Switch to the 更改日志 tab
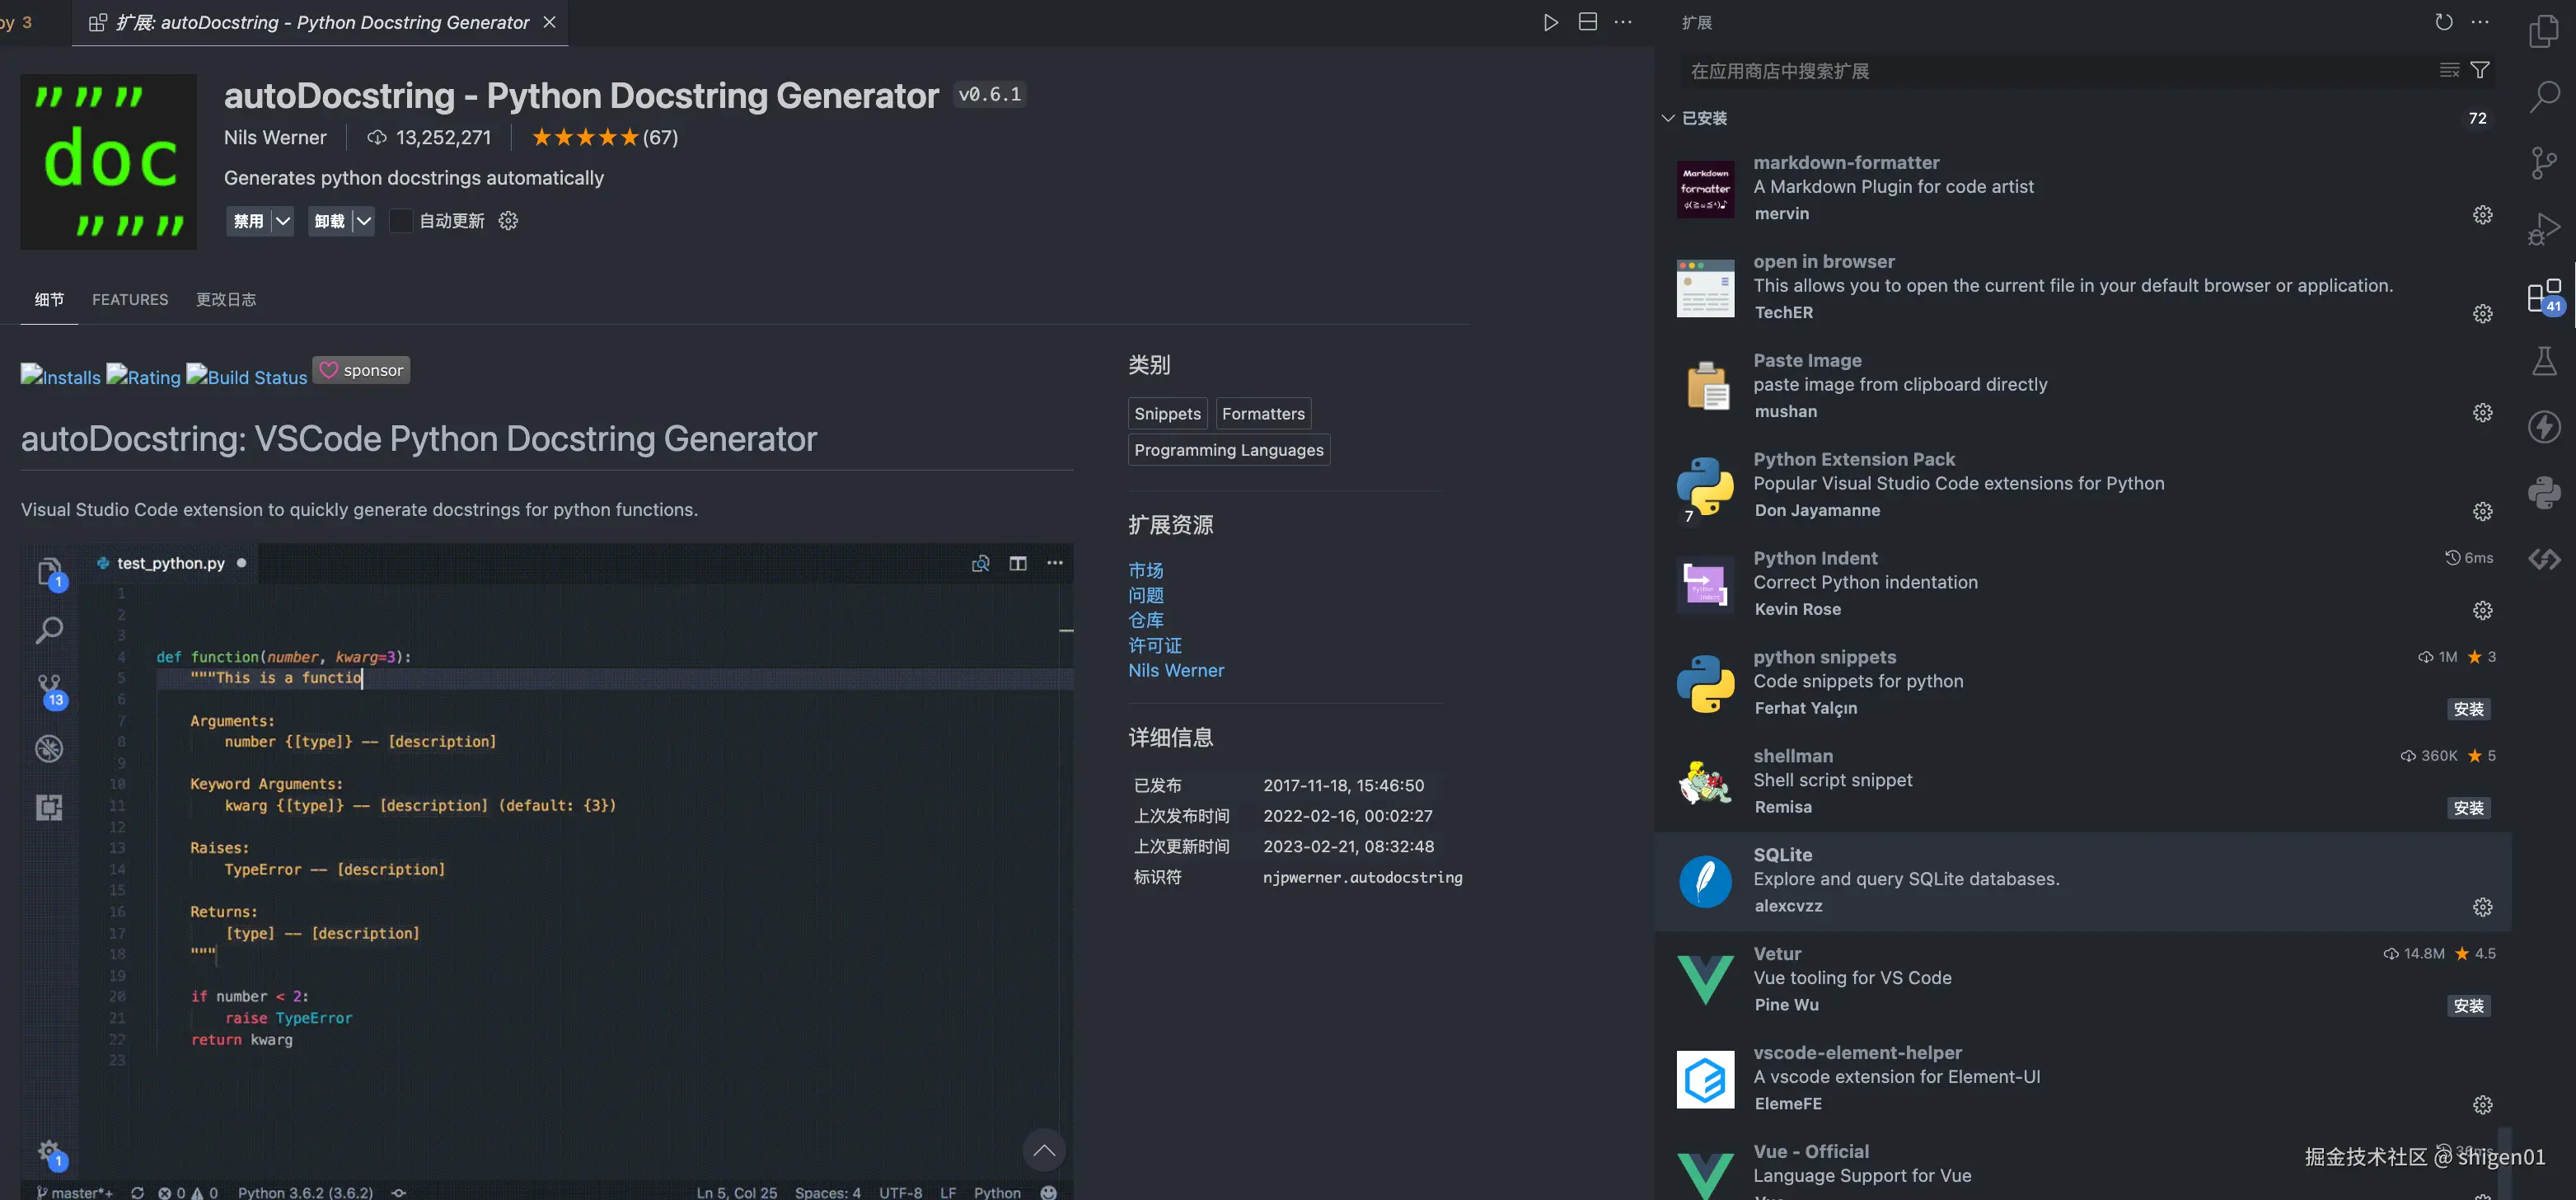 (226, 299)
